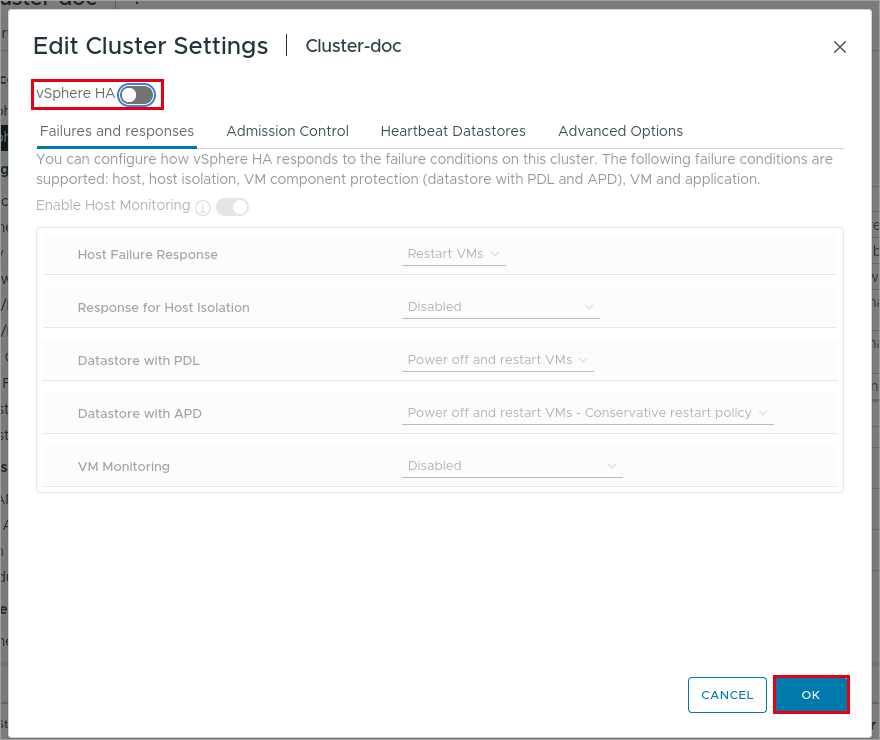880x740 pixels.
Task: Close the Edit Cluster Settings dialog
Action: point(840,47)
